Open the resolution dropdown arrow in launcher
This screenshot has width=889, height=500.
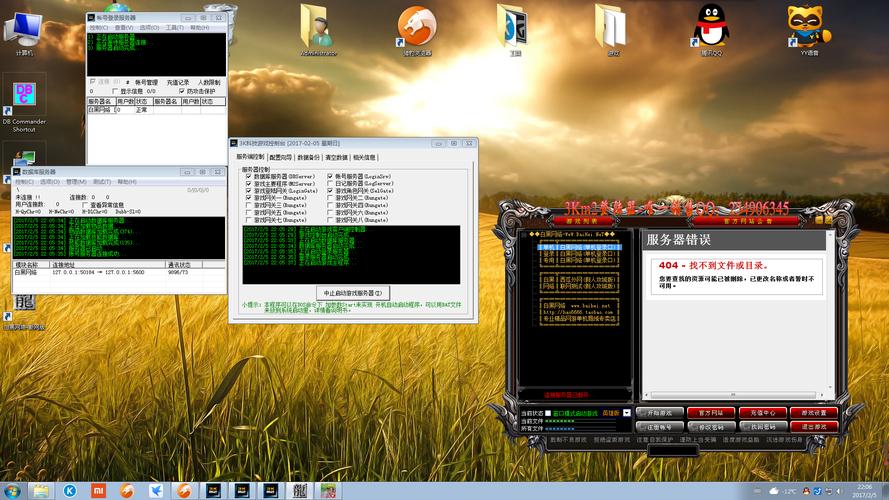[626, 412]
